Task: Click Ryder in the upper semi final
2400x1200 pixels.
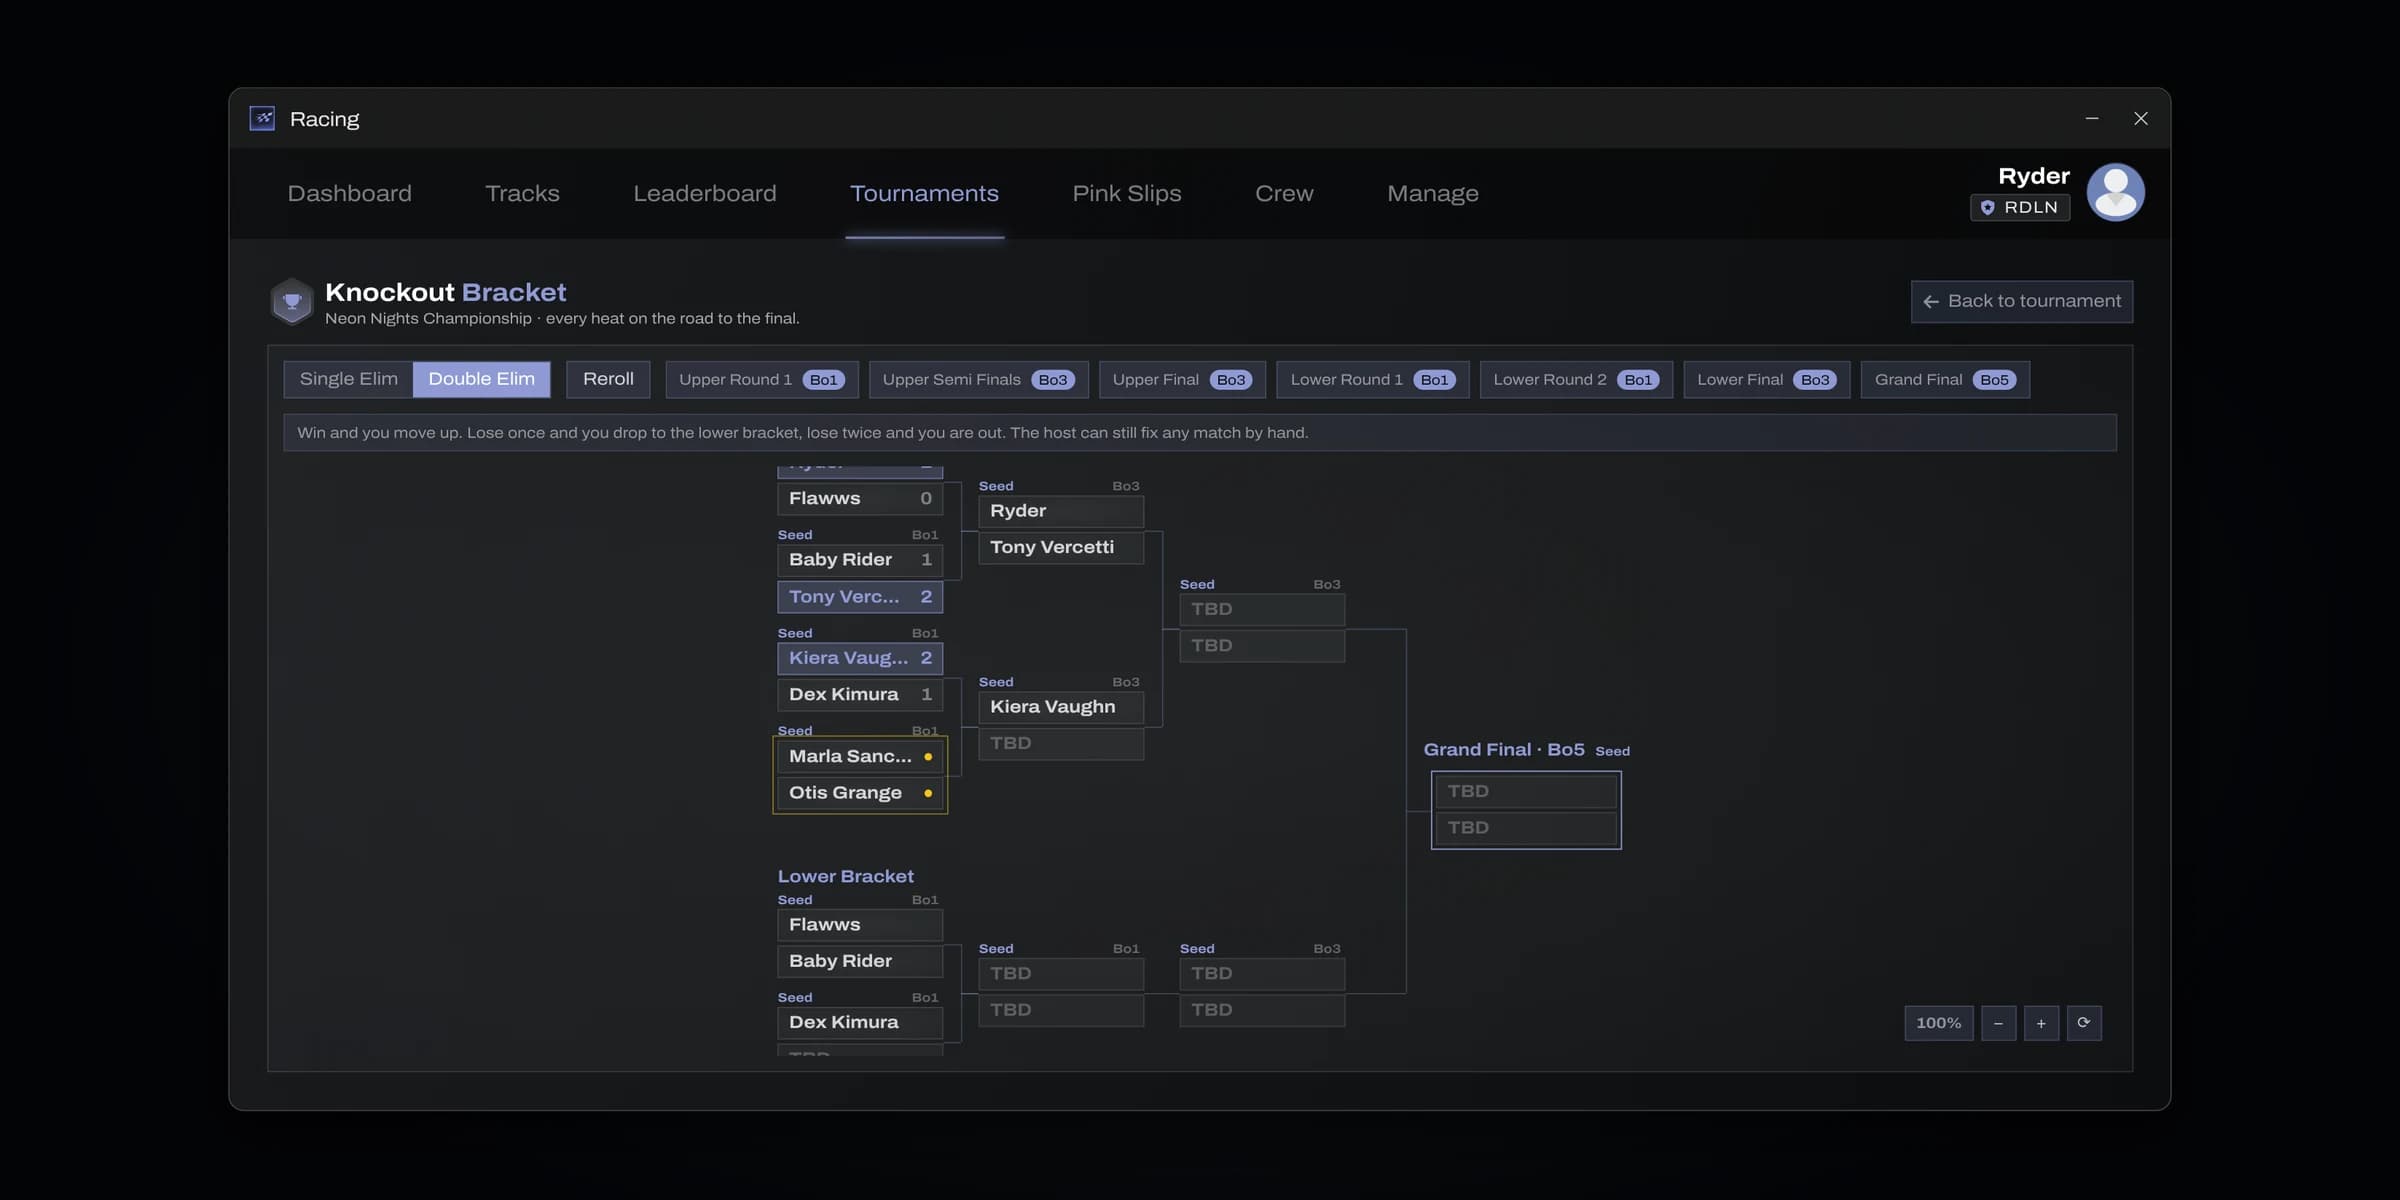Action: point(1061,511)
